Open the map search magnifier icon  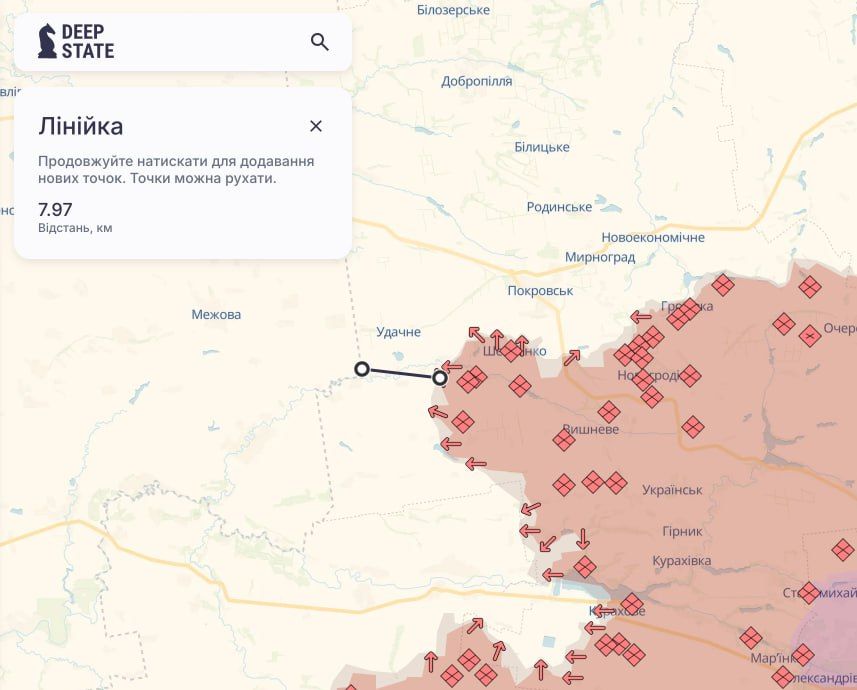tap(320, 42)
